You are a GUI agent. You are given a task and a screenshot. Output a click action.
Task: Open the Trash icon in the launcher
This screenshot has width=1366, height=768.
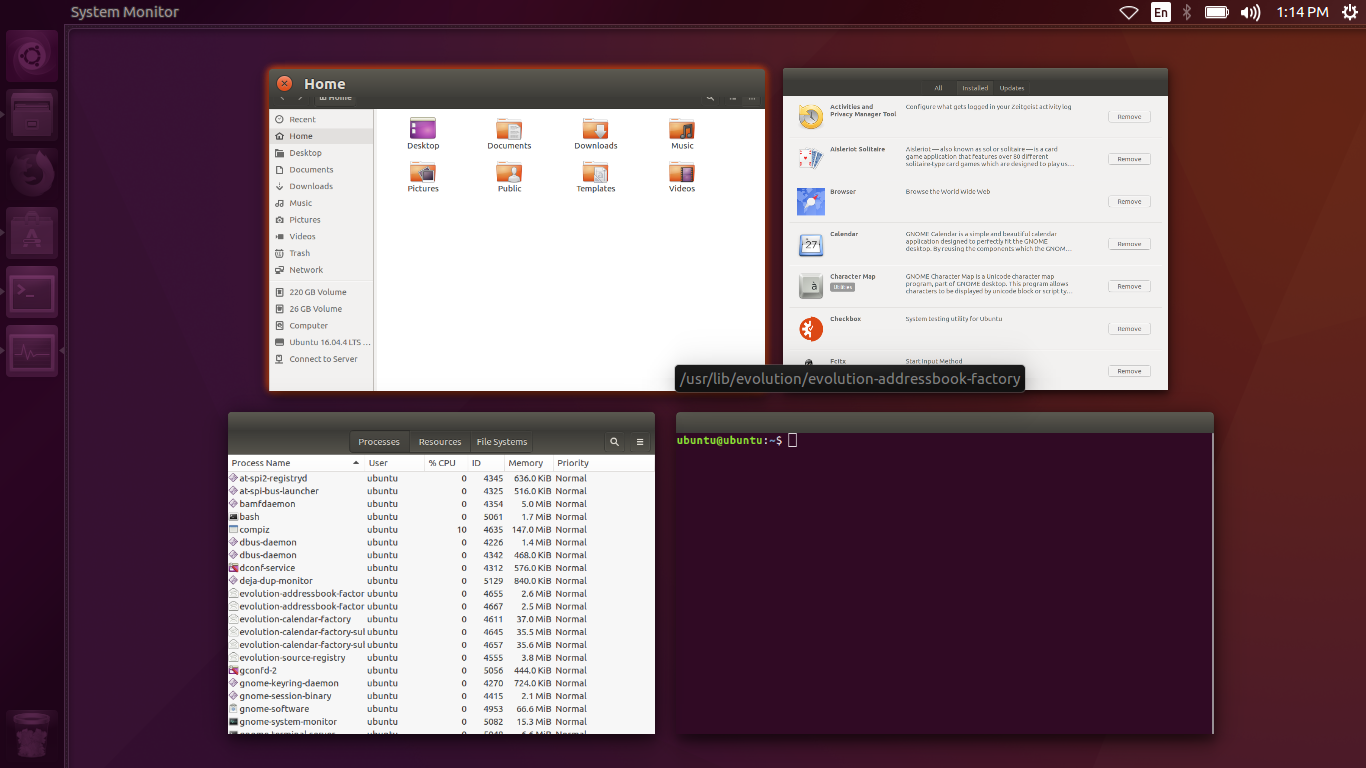(32, 737)
